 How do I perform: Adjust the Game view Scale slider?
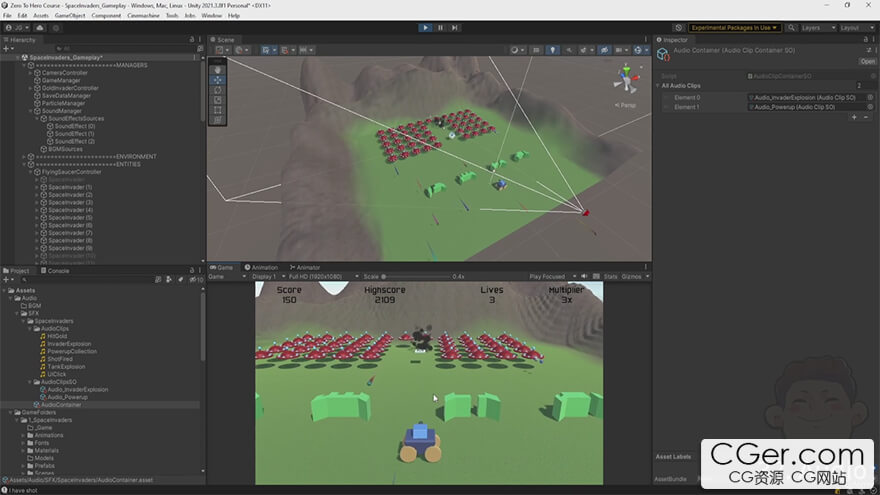(416, 277)
